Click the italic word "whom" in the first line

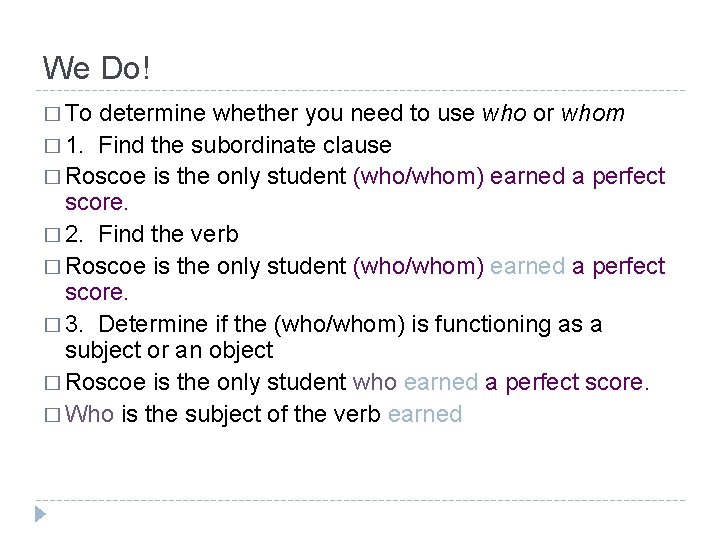pyautogui.click(x=593, y=115)
